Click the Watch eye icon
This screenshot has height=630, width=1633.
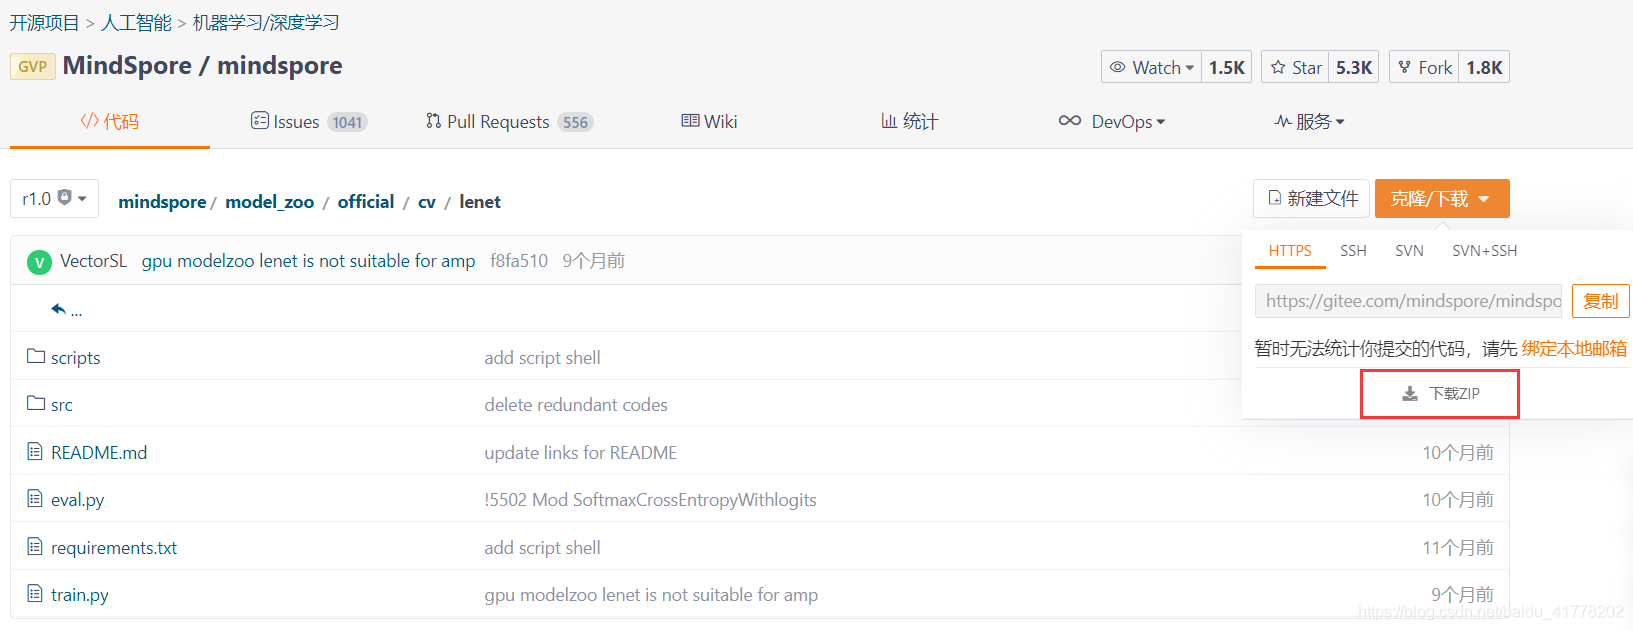[1118, 67]
